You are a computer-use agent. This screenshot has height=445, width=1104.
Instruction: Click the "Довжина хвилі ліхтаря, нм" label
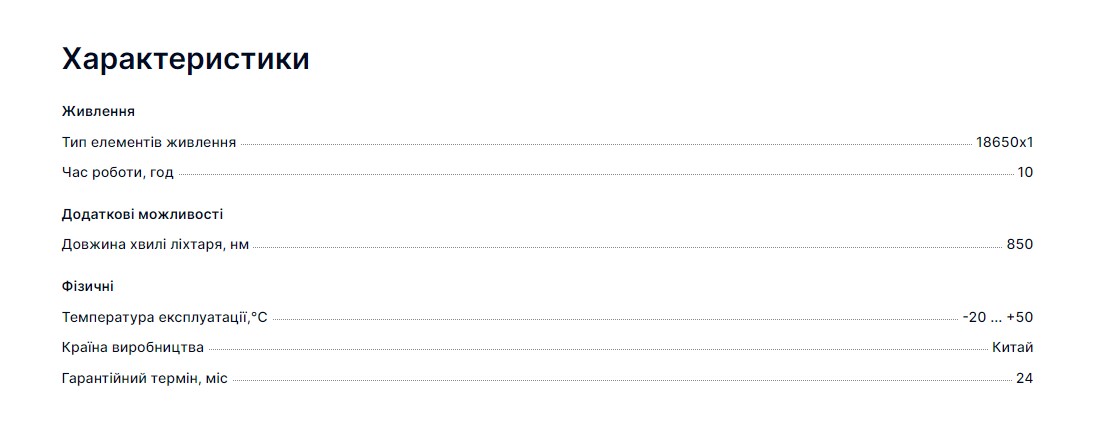(x=155, y=245)
